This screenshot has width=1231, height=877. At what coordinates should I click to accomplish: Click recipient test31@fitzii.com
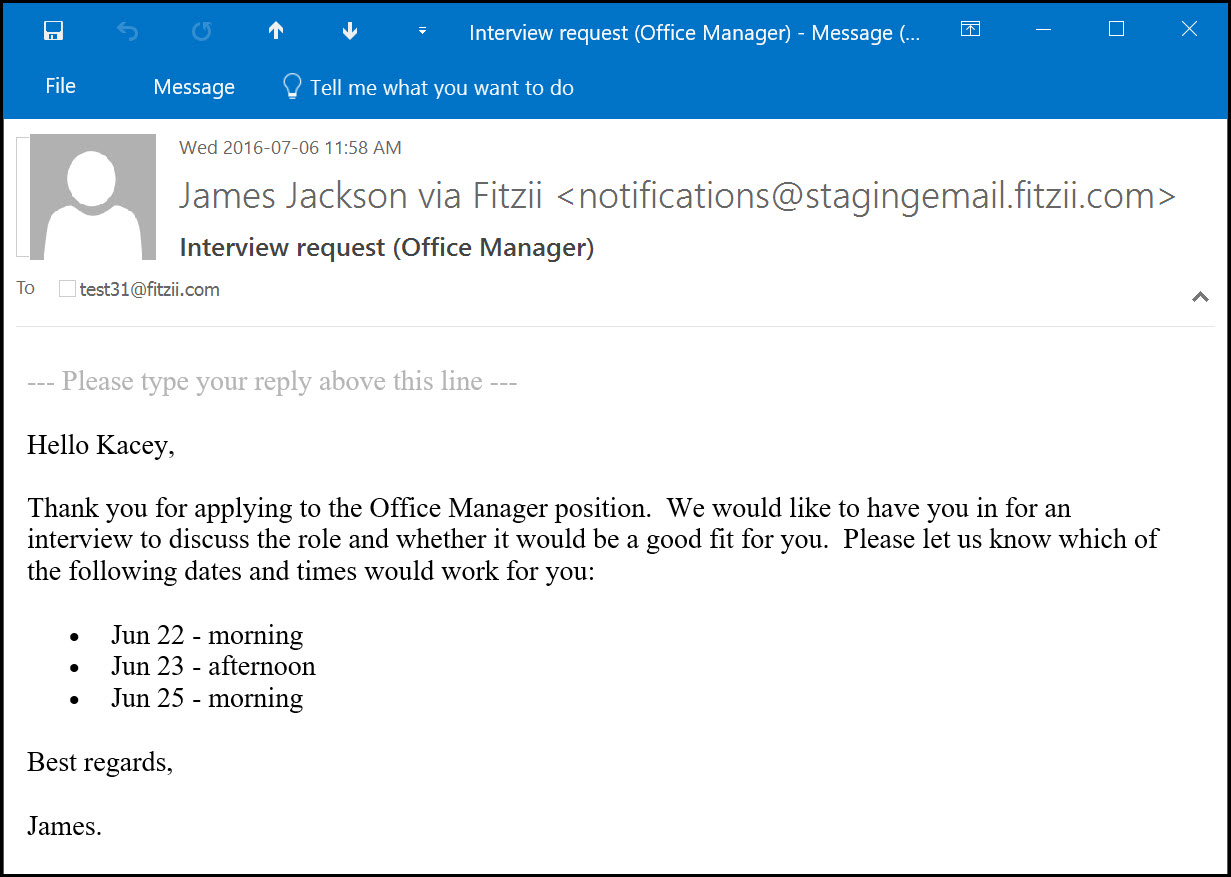click(x=149, y=290)
